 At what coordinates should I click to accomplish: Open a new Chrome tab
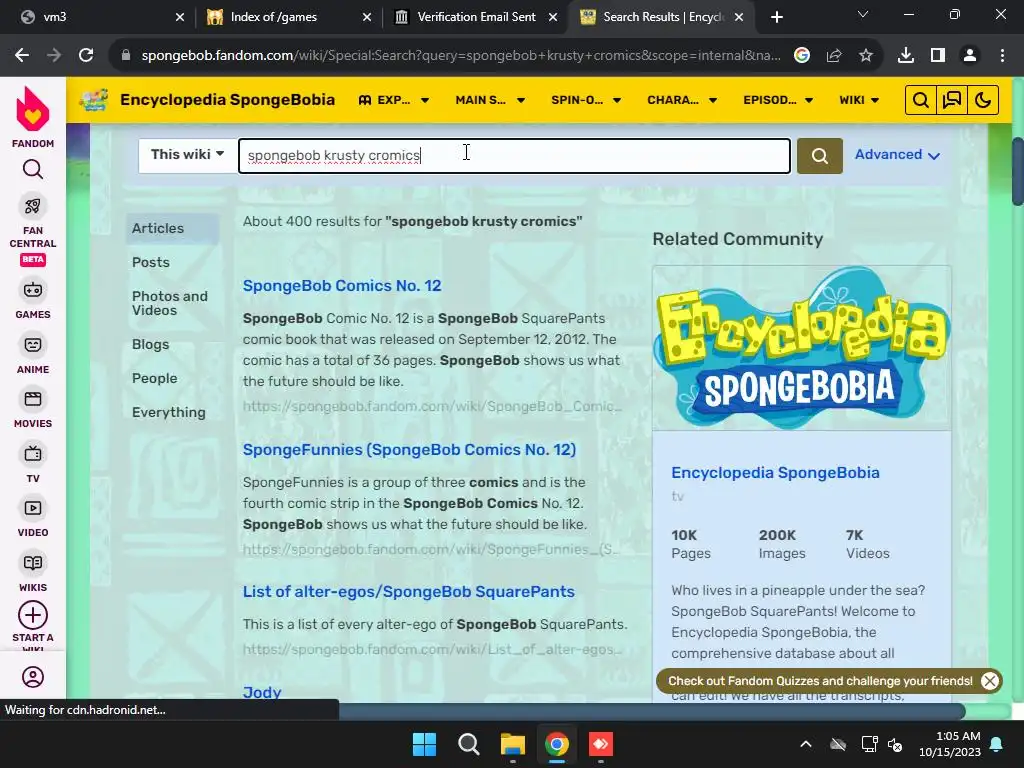(x=776, y=17)
